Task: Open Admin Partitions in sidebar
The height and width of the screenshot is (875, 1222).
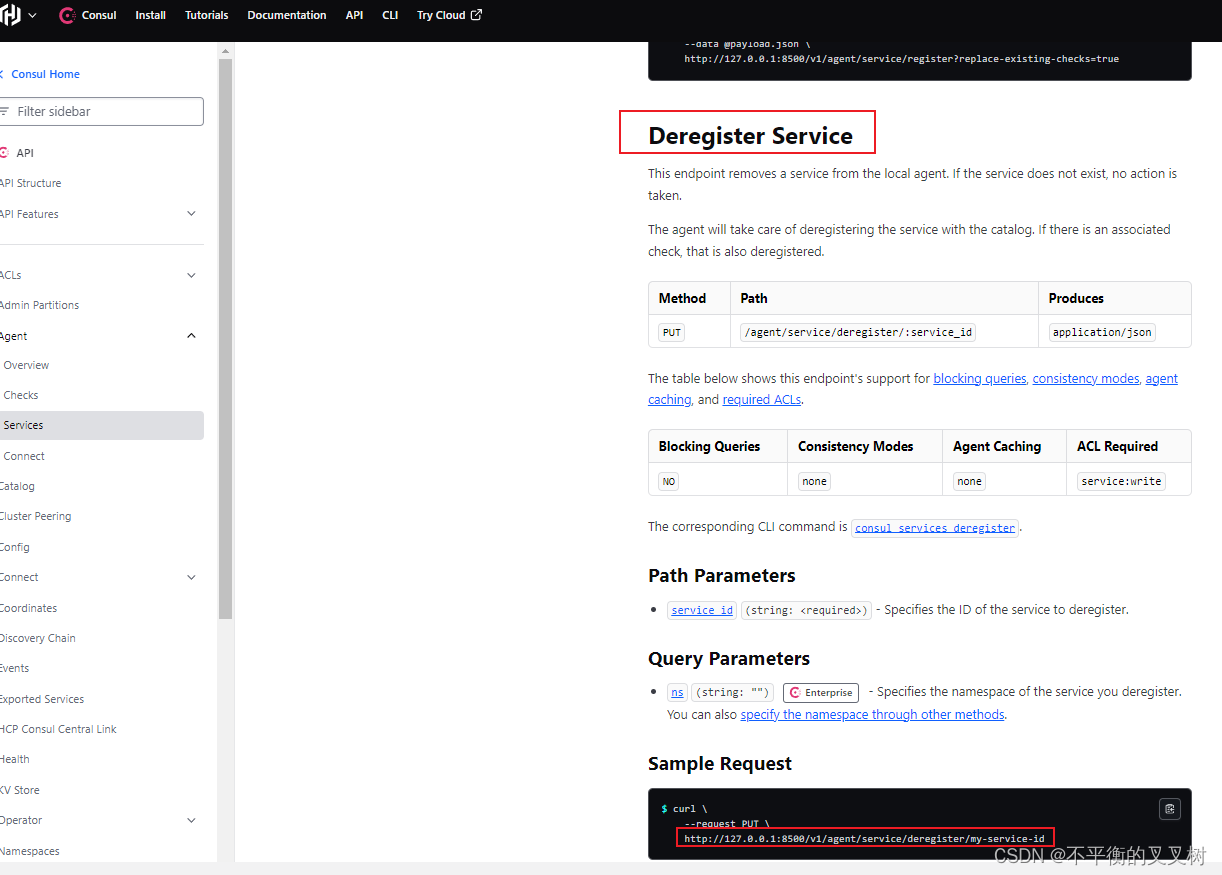Action: click(40, 305)
